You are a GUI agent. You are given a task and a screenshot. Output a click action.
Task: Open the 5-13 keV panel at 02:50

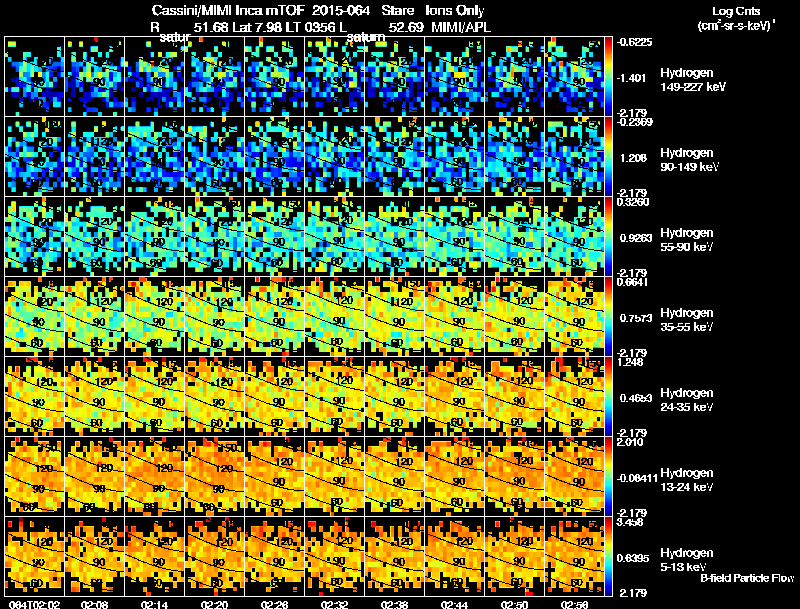coord(514,556)
